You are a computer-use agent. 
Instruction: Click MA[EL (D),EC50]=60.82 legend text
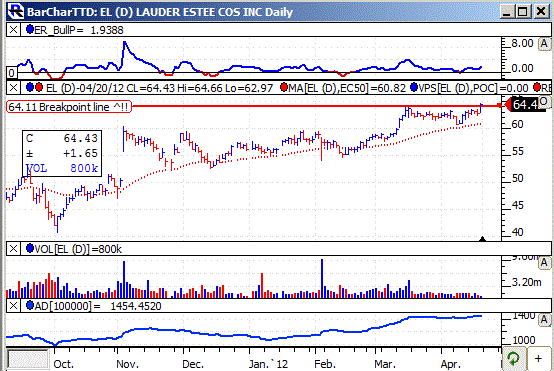347,88
